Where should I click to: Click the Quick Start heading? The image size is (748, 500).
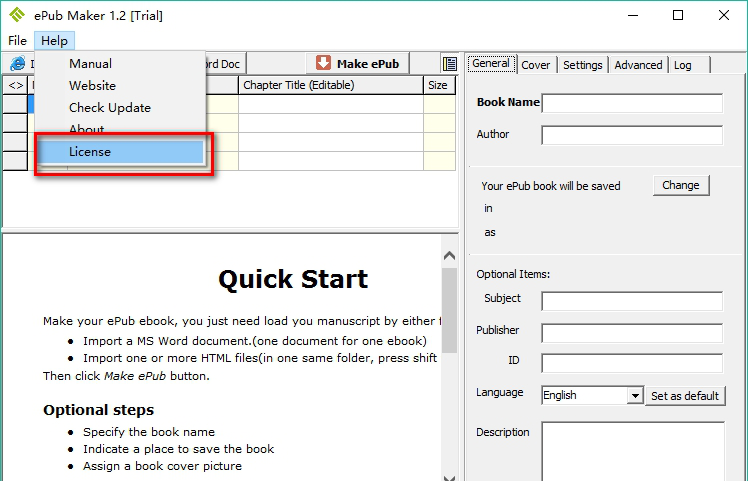(x=293, y=279)
